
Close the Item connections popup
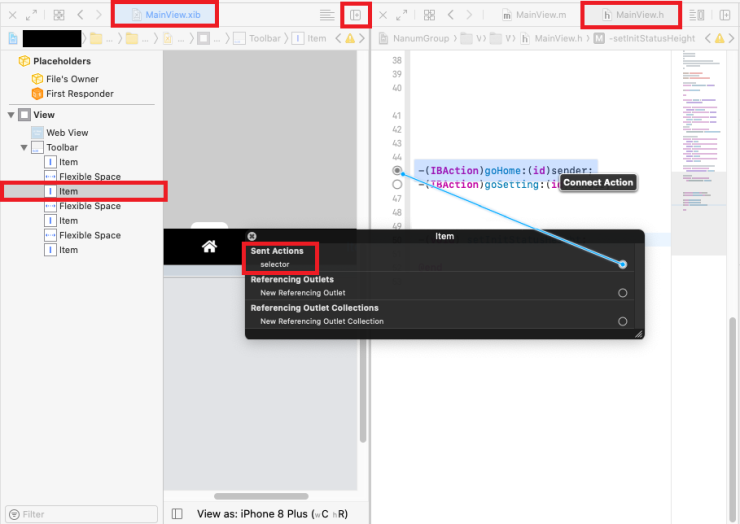pyautogui.click(x=252, y=236)
